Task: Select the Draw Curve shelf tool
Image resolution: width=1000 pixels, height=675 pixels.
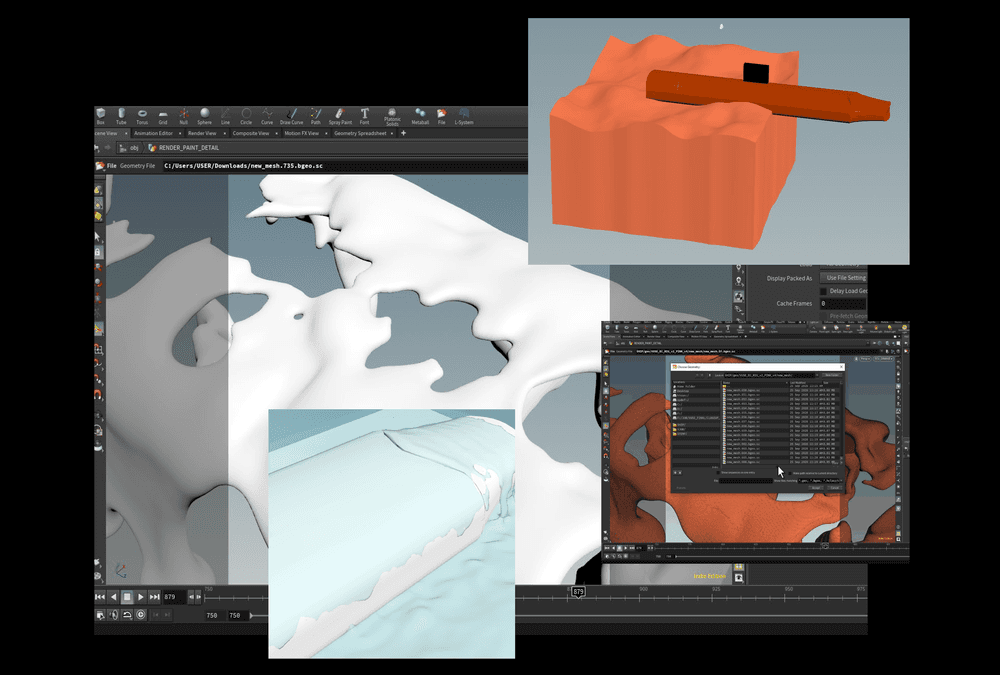Action: [x=289, y=119]
